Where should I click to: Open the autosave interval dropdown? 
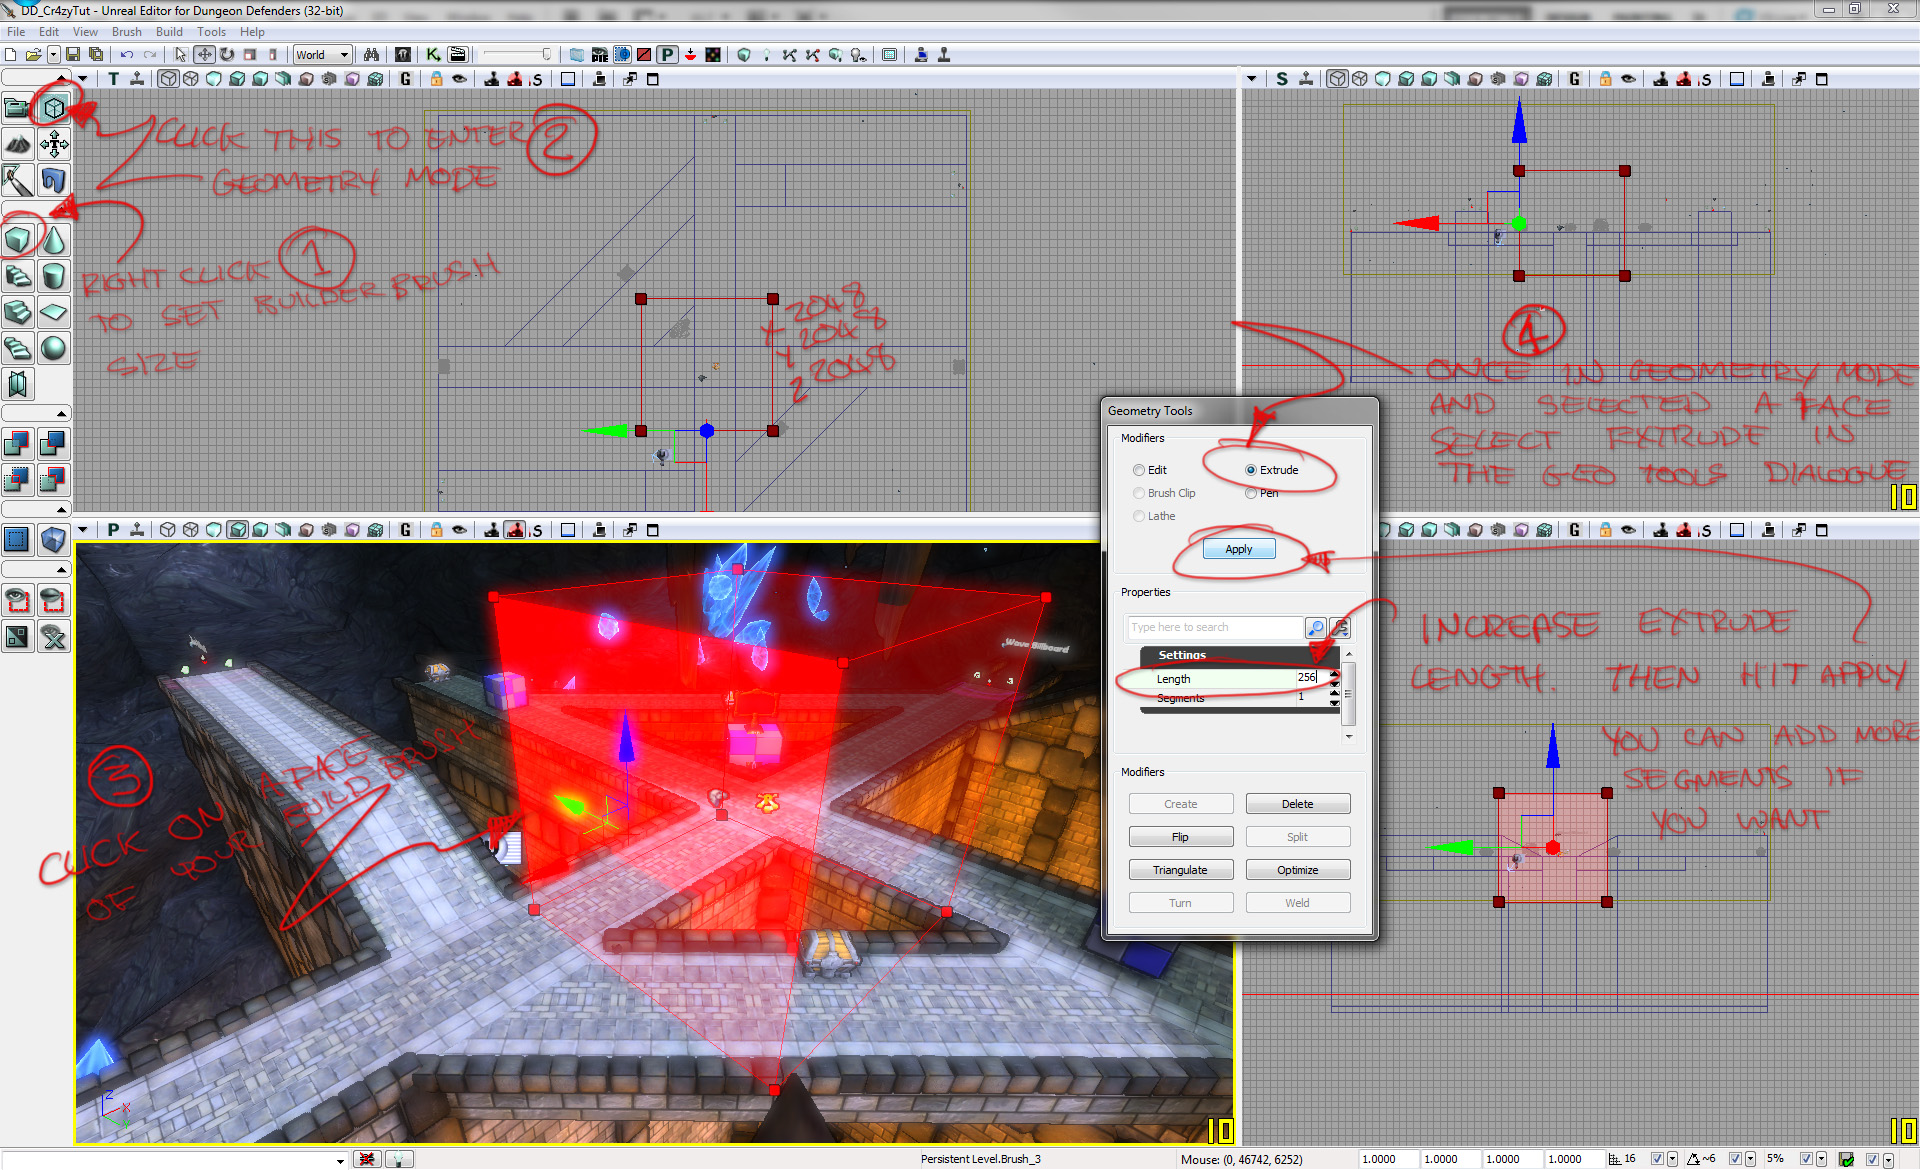pos(1887,1160)
